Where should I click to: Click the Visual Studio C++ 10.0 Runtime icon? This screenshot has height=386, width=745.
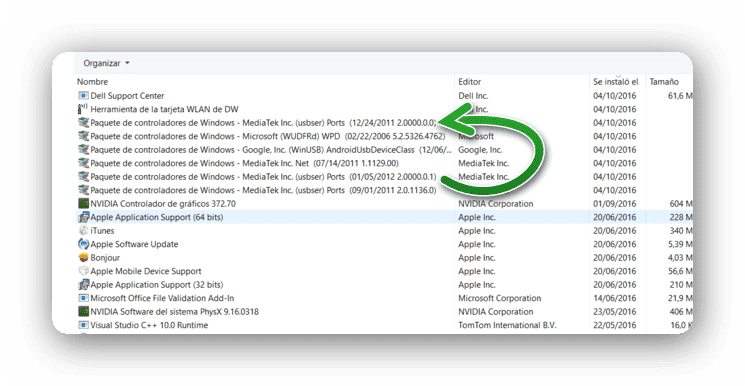tap(83, 325)
